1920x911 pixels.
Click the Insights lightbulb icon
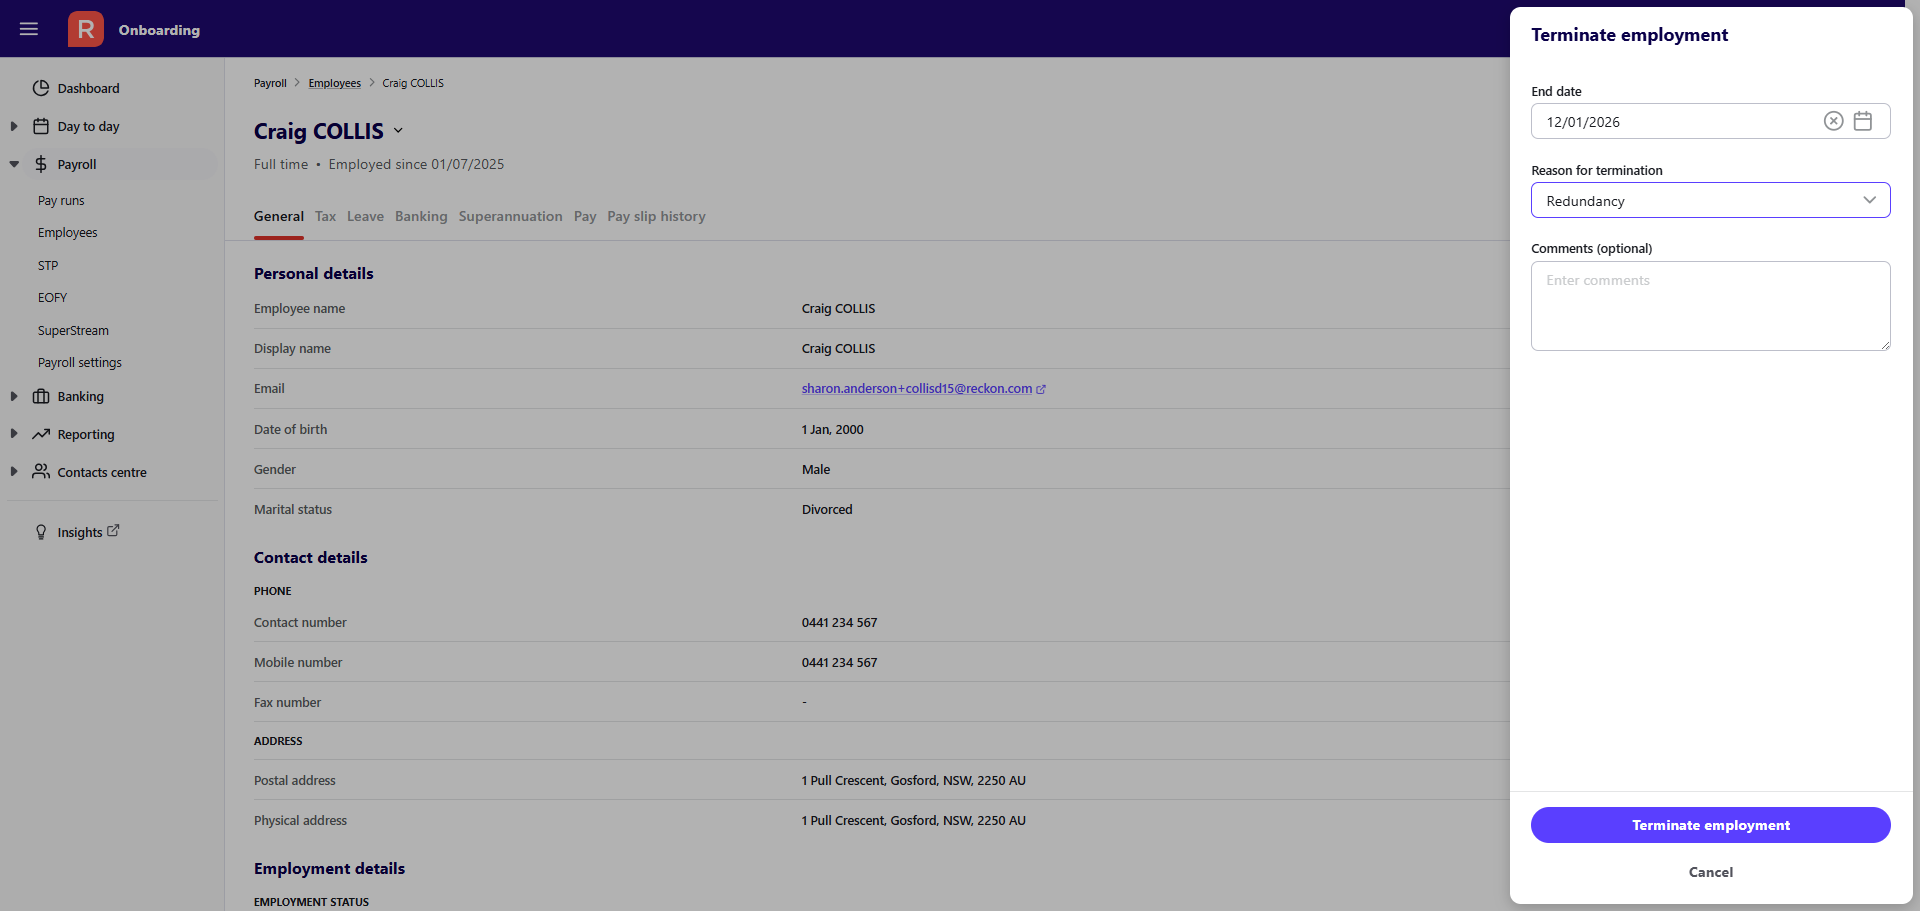(x=41, y=532)
